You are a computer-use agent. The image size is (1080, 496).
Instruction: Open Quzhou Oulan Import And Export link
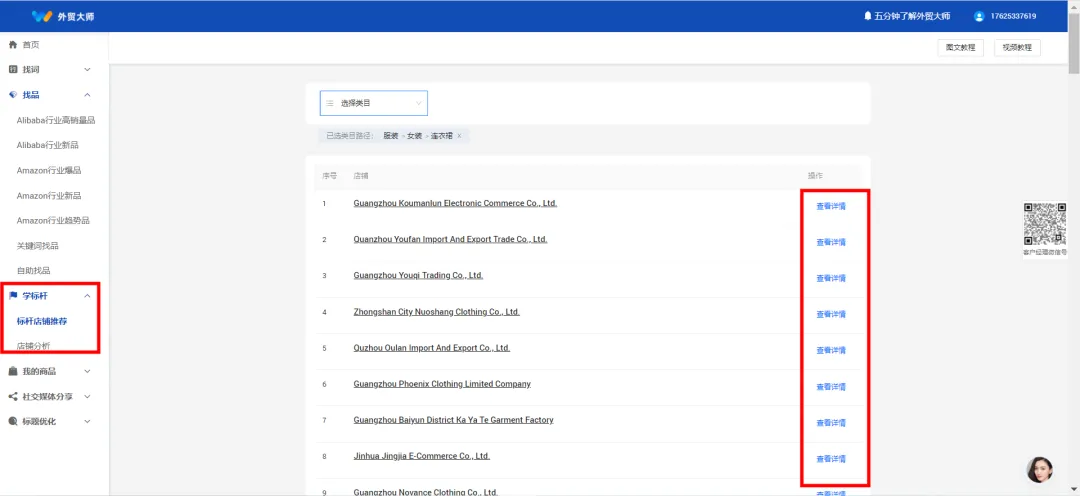(432, 348)
